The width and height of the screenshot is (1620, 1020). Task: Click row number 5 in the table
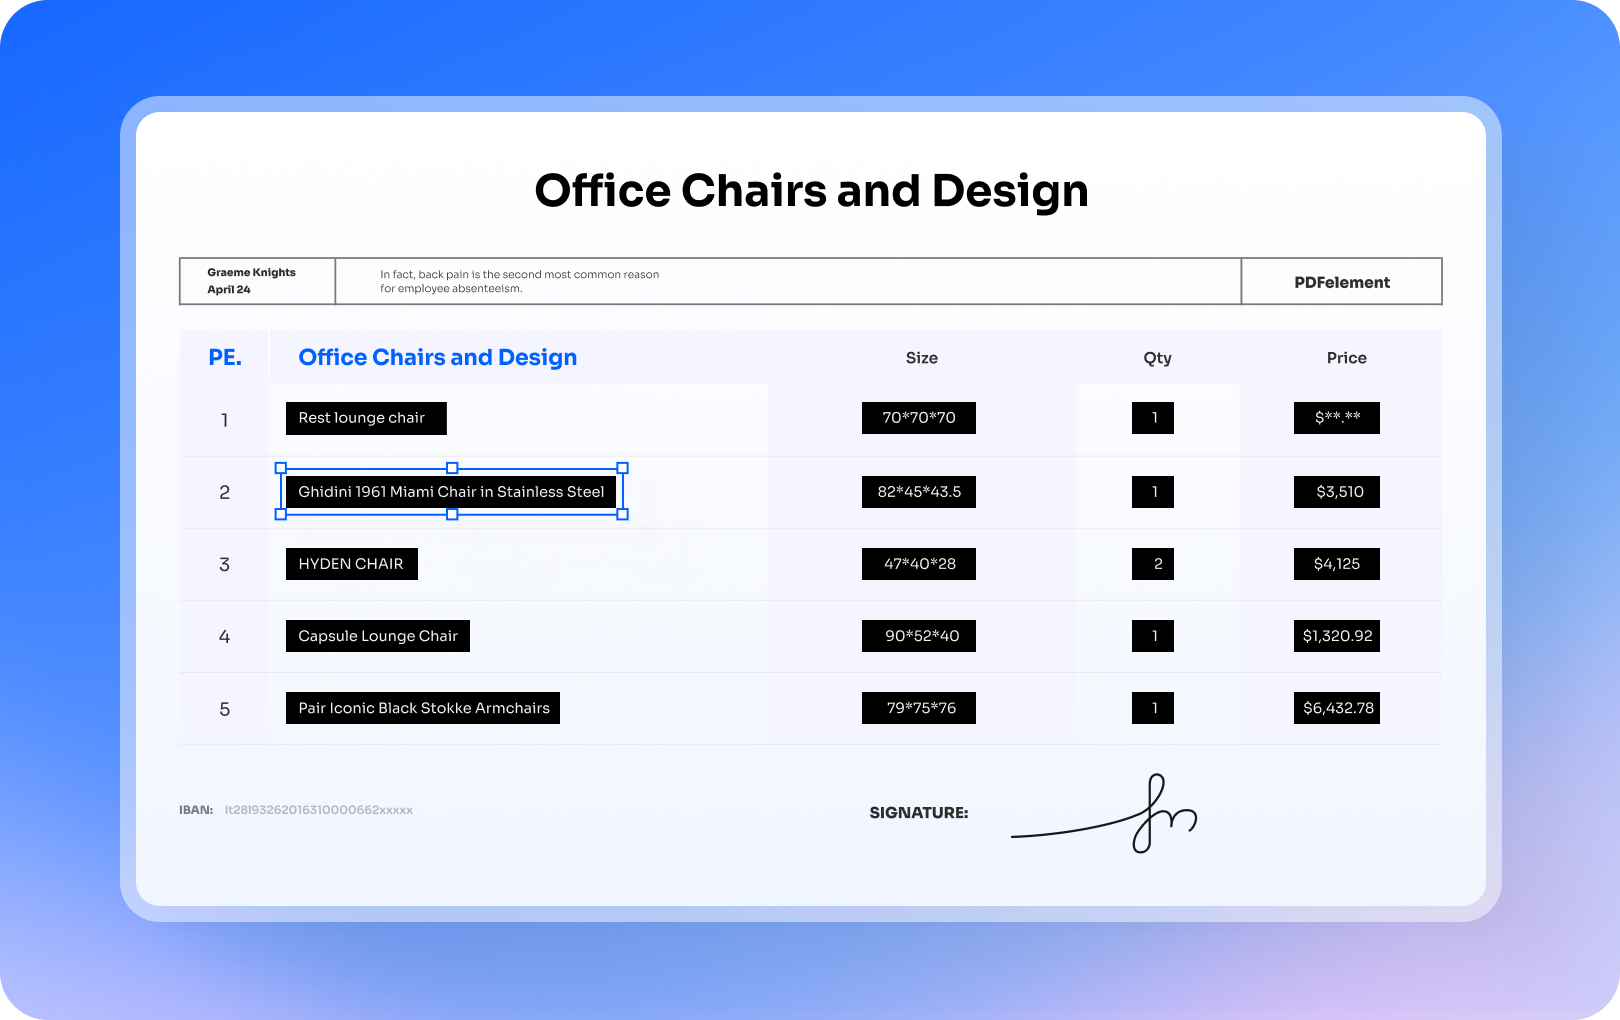tap(225, 709)
